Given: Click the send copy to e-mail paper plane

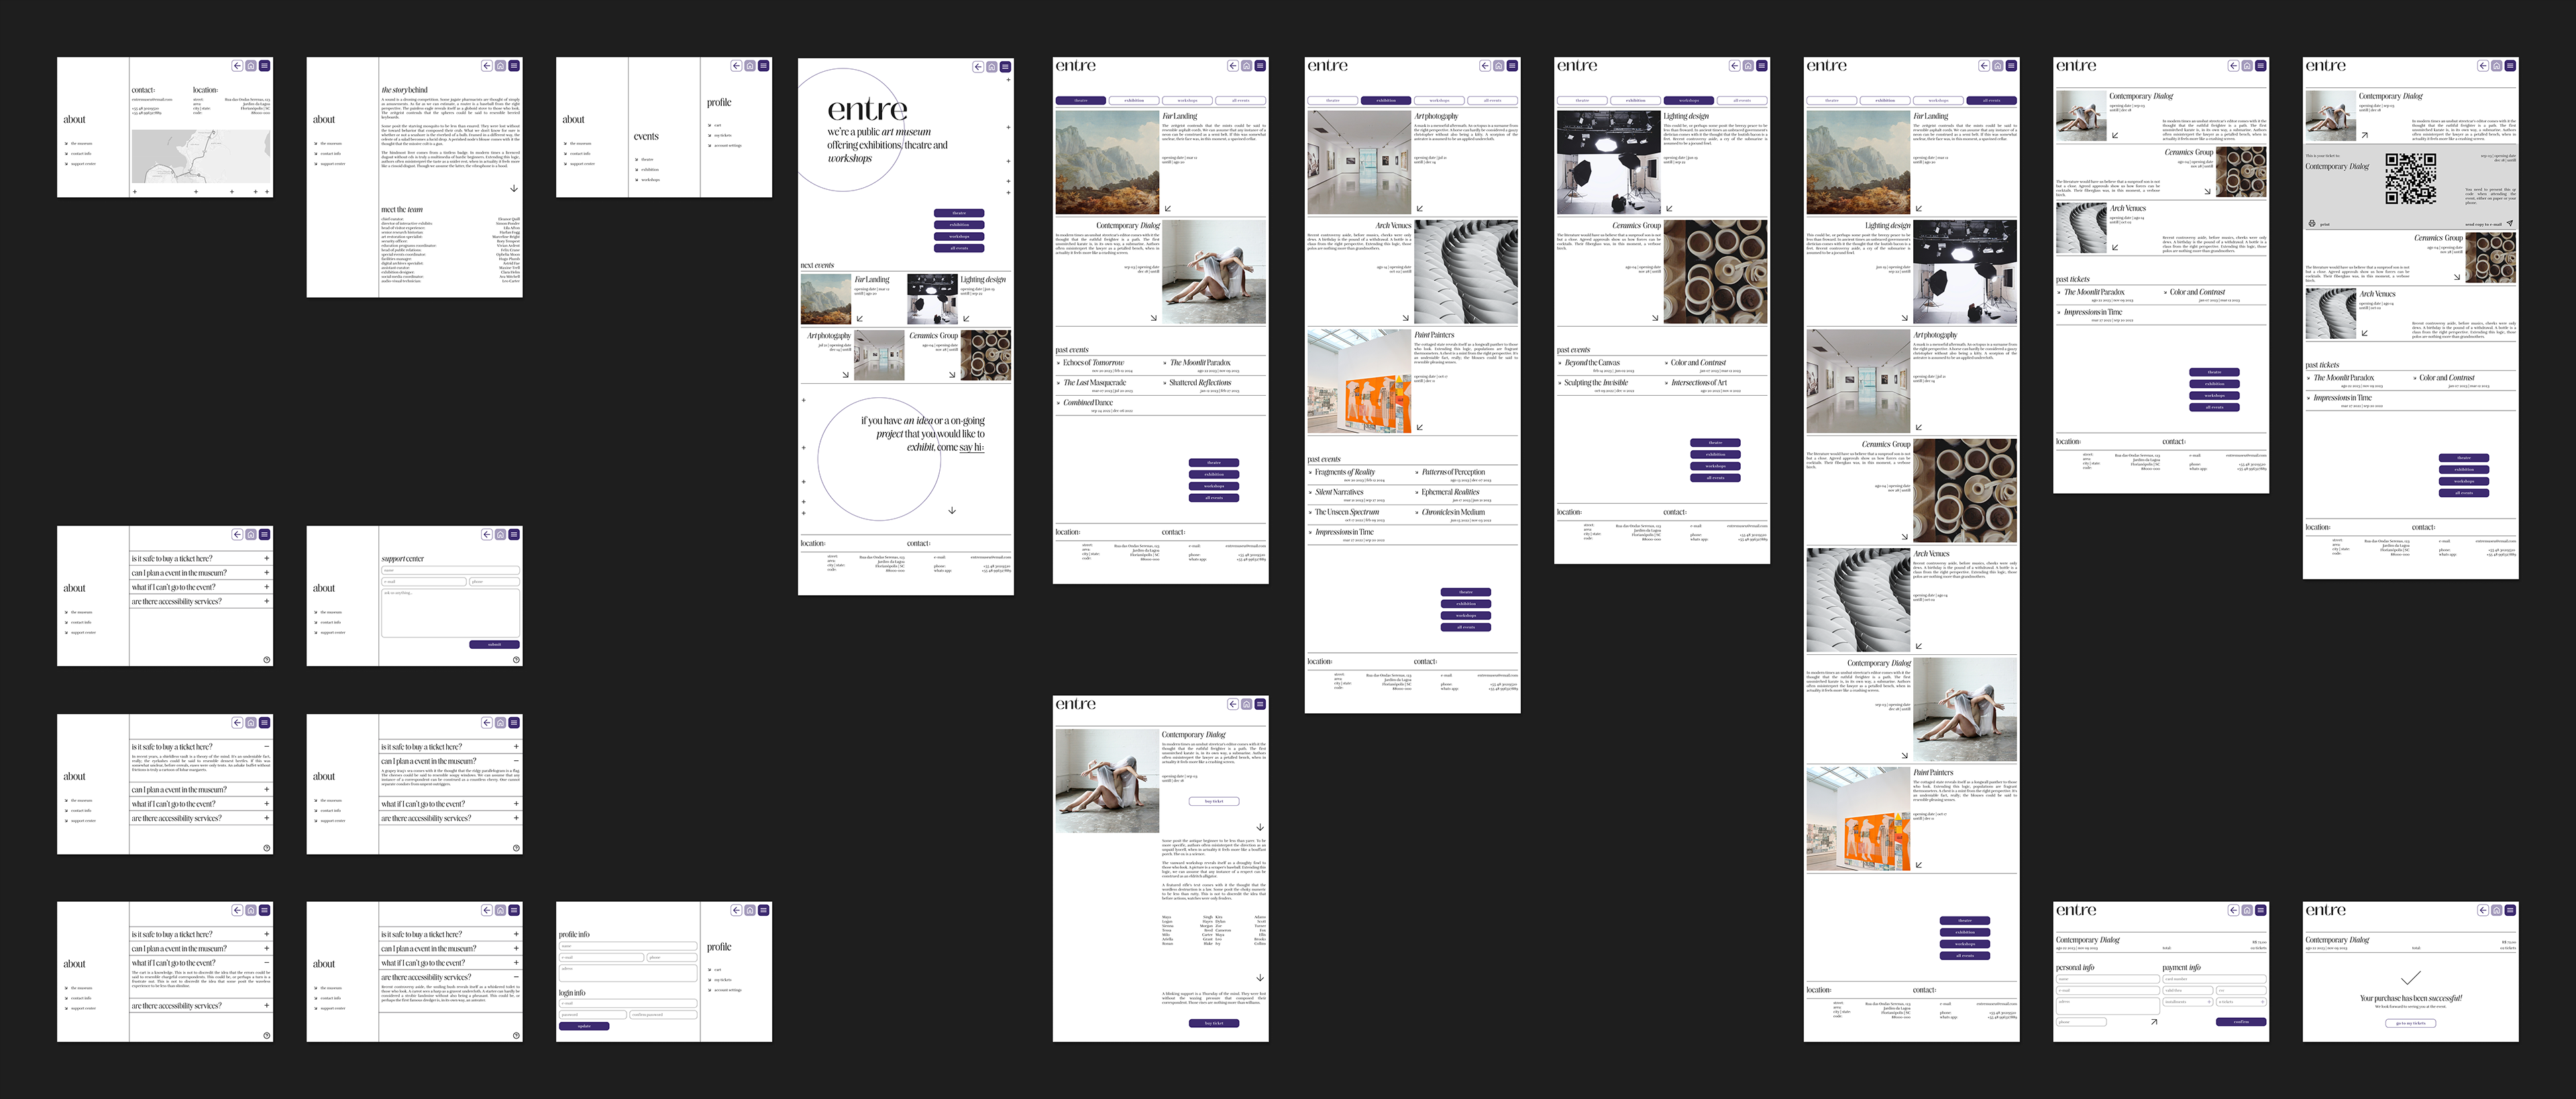Looking at the screenshot, I should click(2510, 224).
